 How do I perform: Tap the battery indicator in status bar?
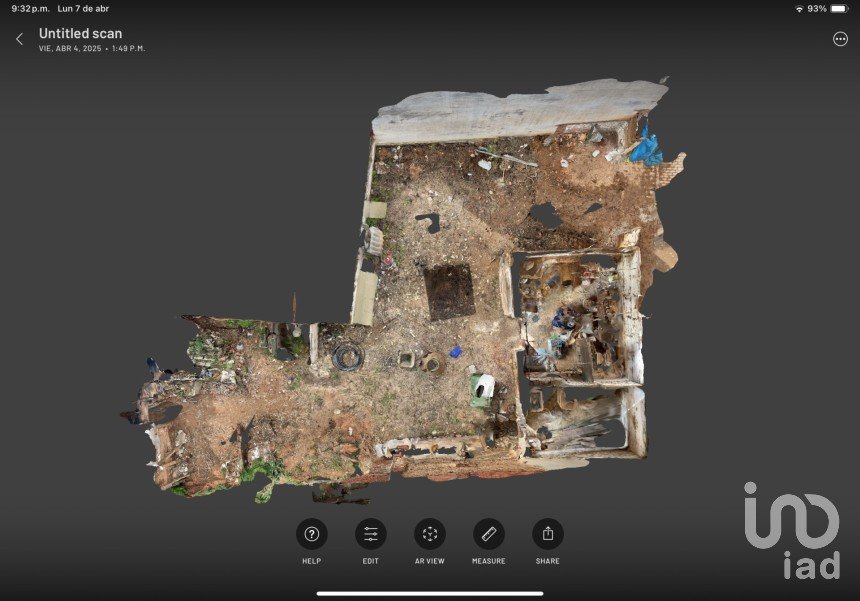point(840,9)
